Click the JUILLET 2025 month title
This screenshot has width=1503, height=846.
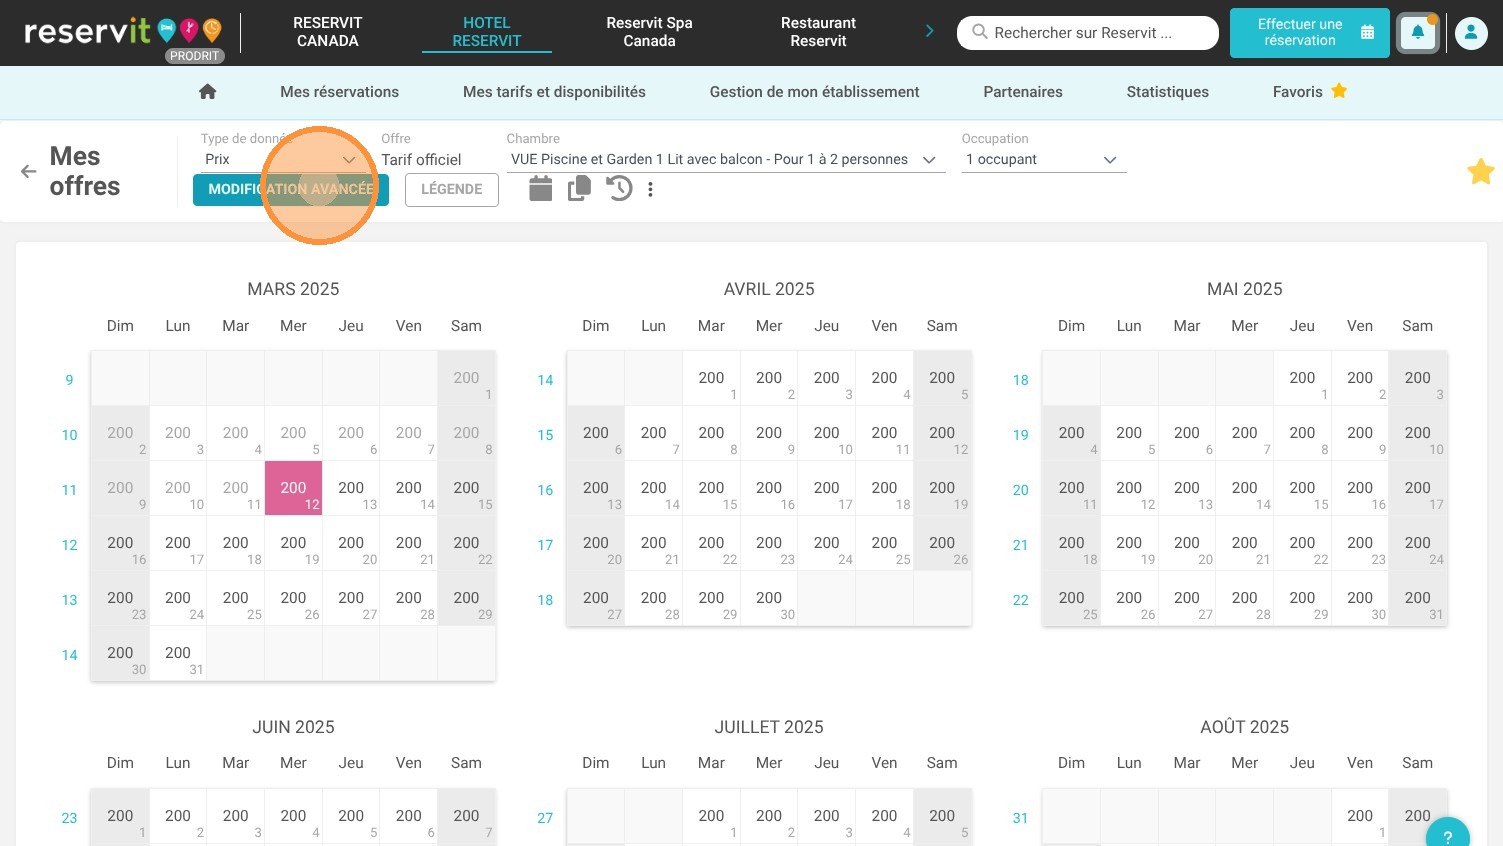769,727
